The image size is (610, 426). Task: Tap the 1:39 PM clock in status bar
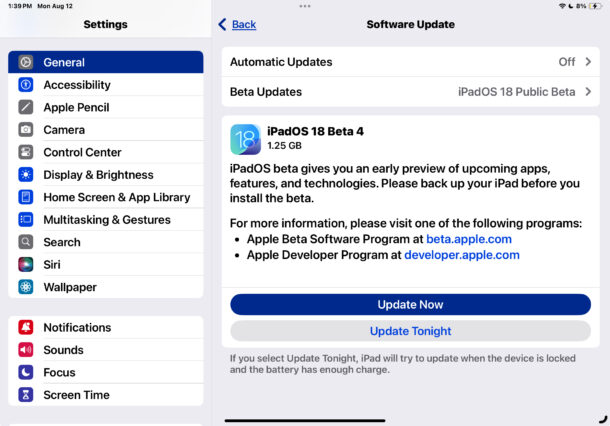(20, 6)
